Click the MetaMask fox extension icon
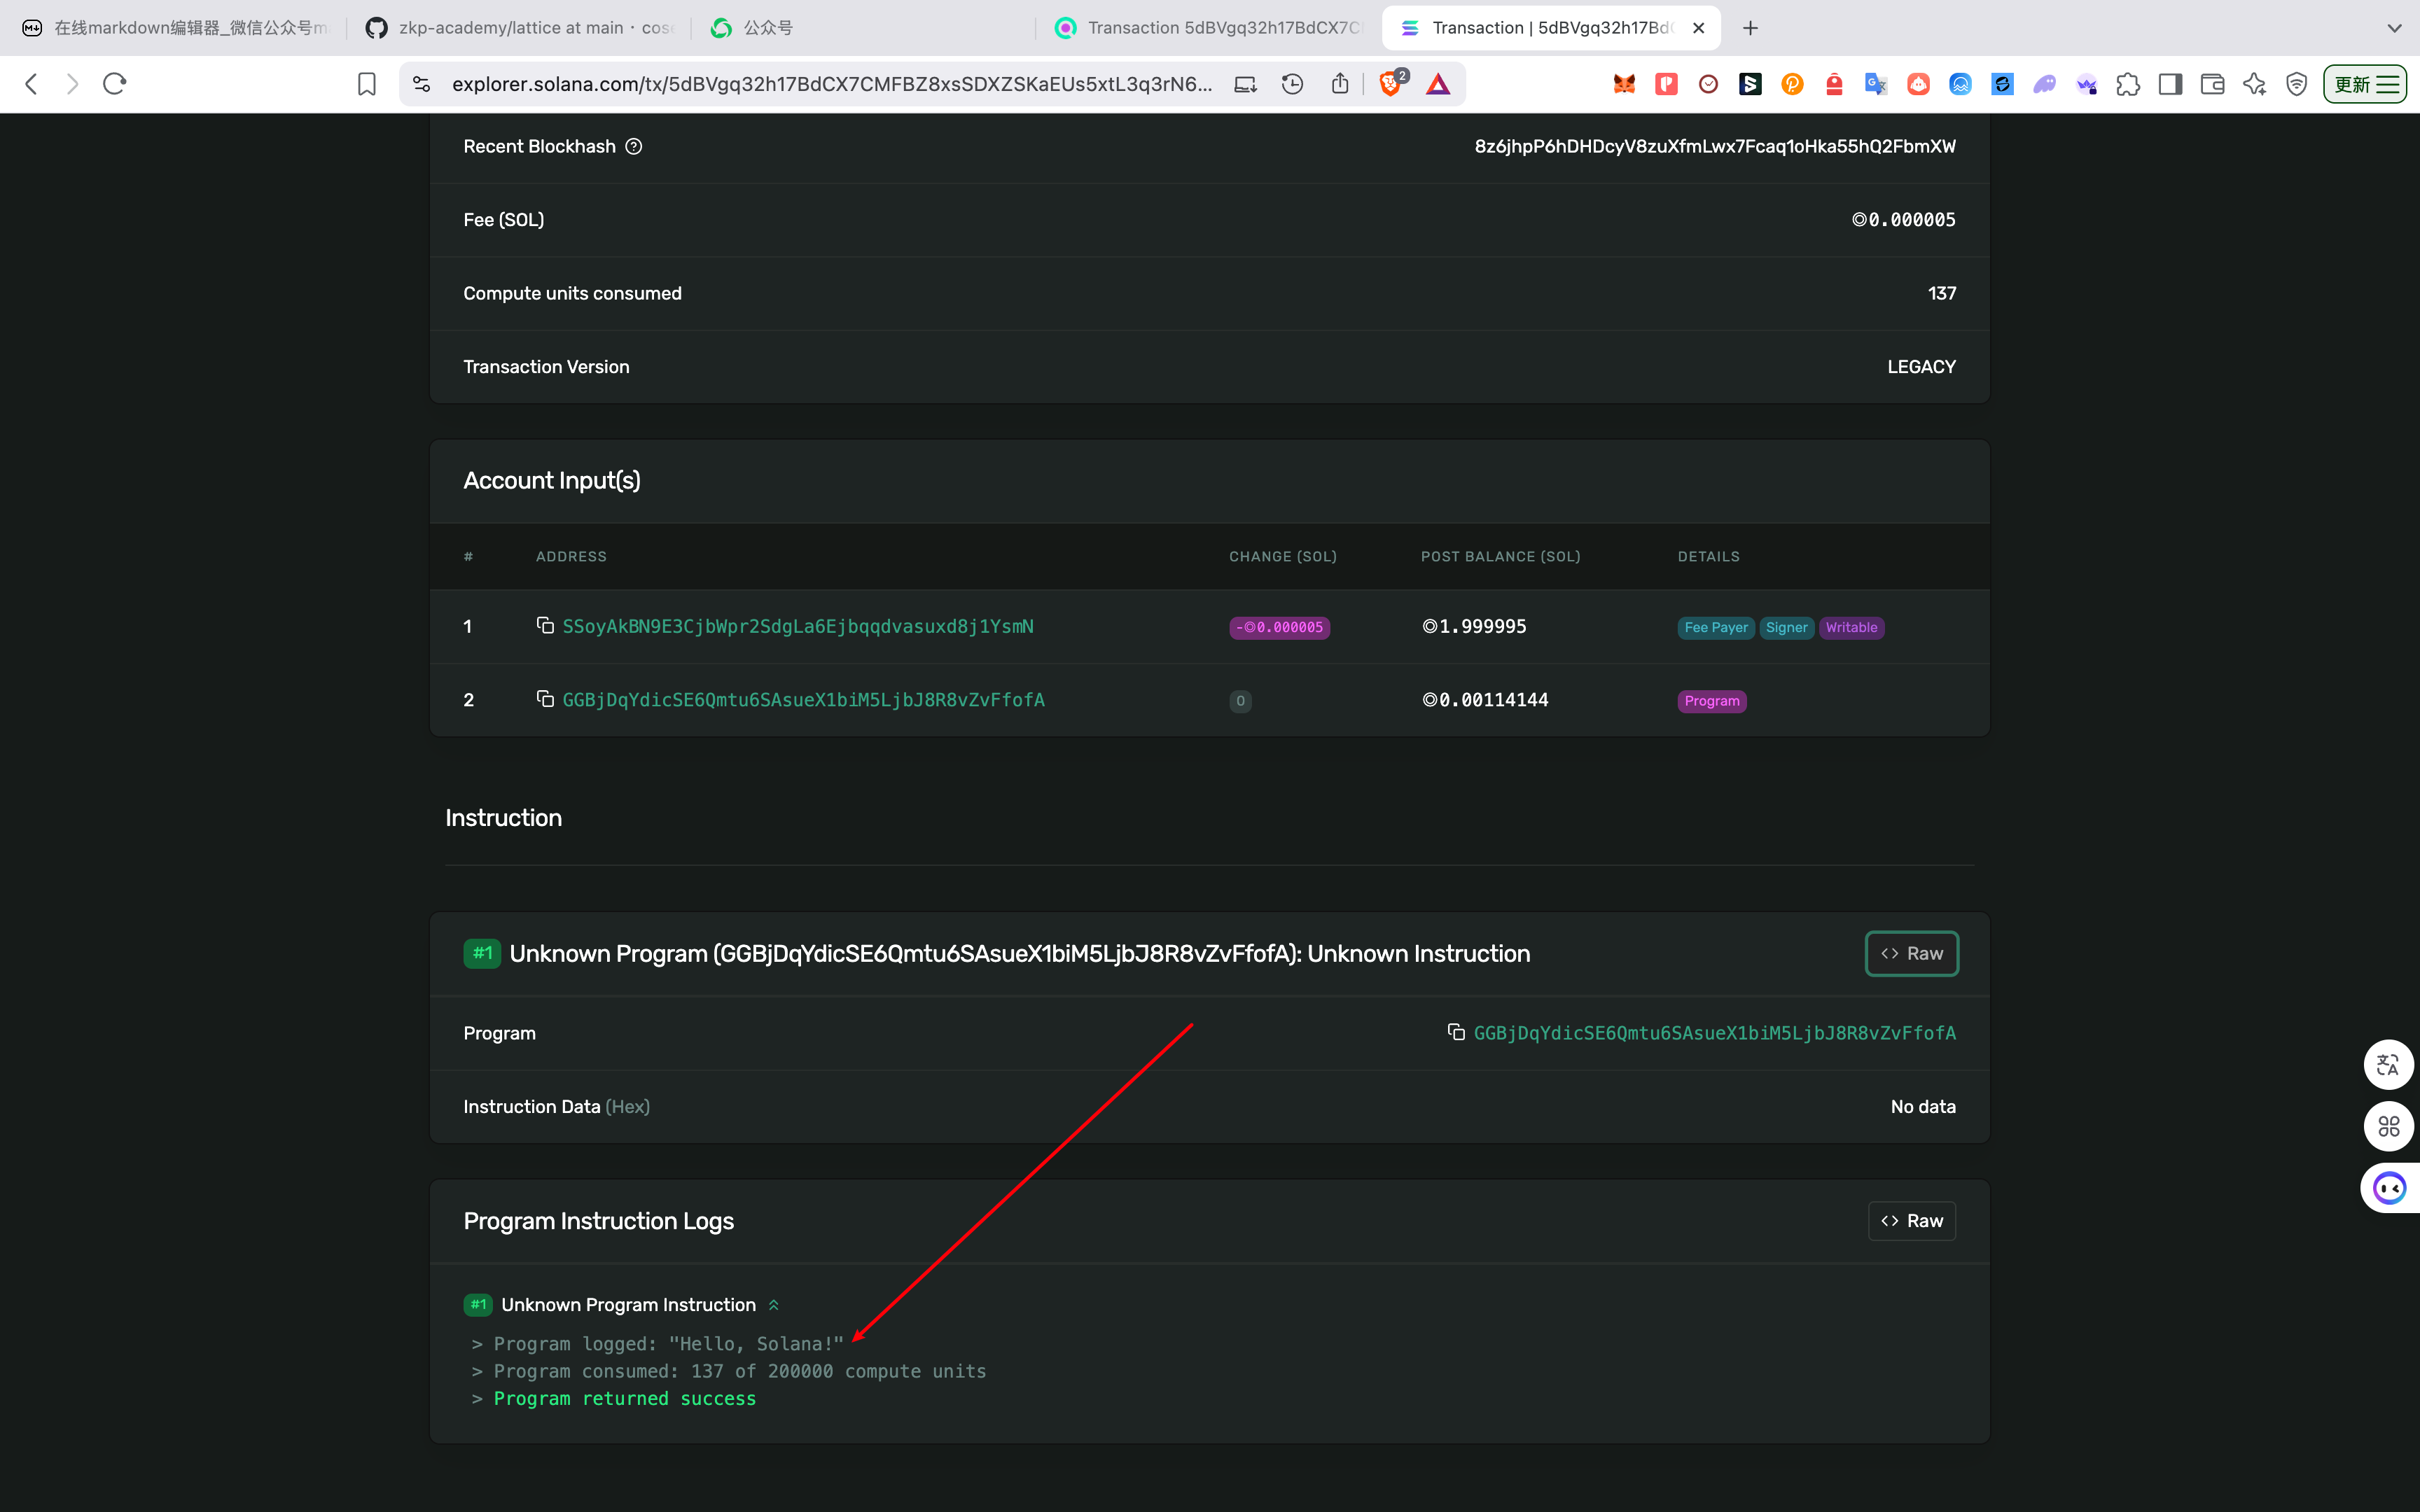 (x=1624, y=84)
